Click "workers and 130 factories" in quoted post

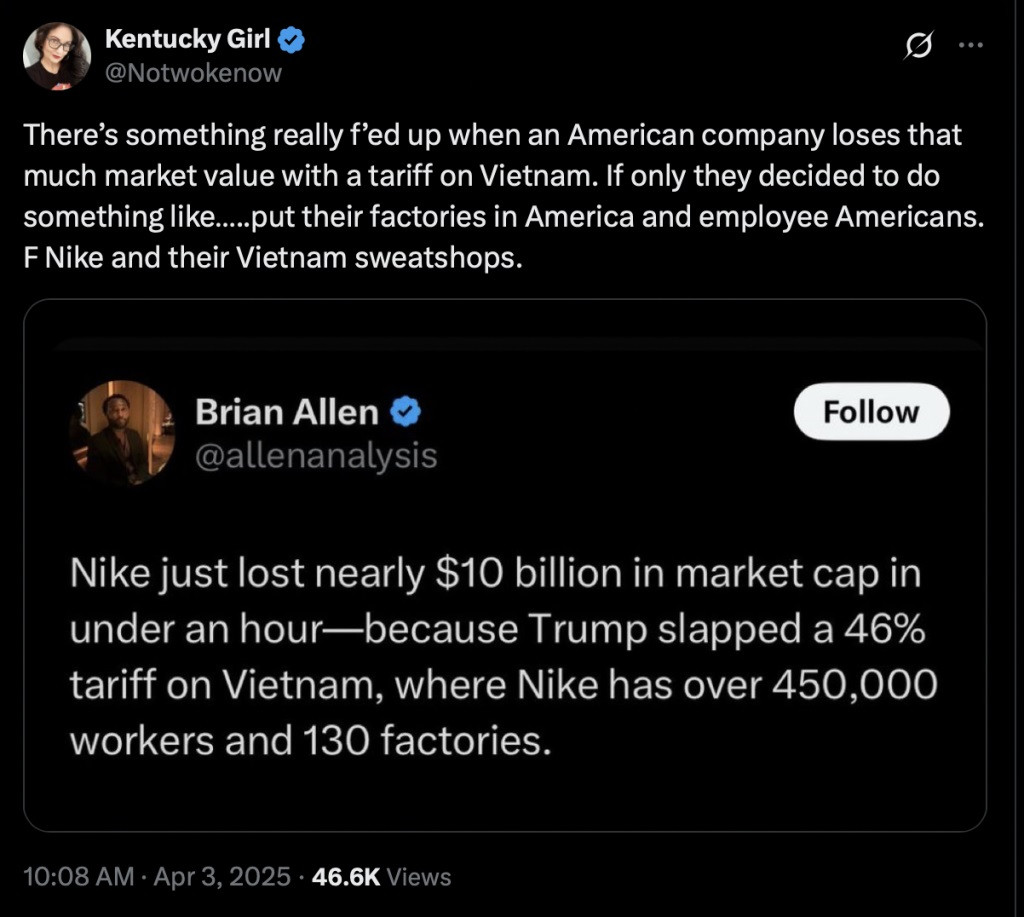click(310, 741)
